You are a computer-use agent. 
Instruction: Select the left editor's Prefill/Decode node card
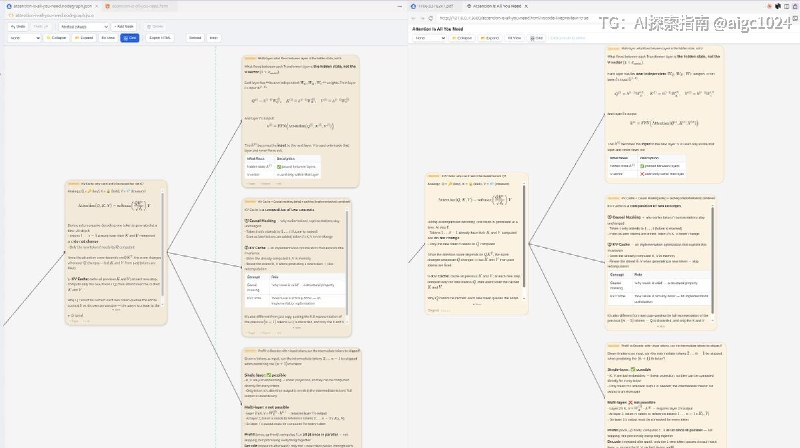coord(302,398)
